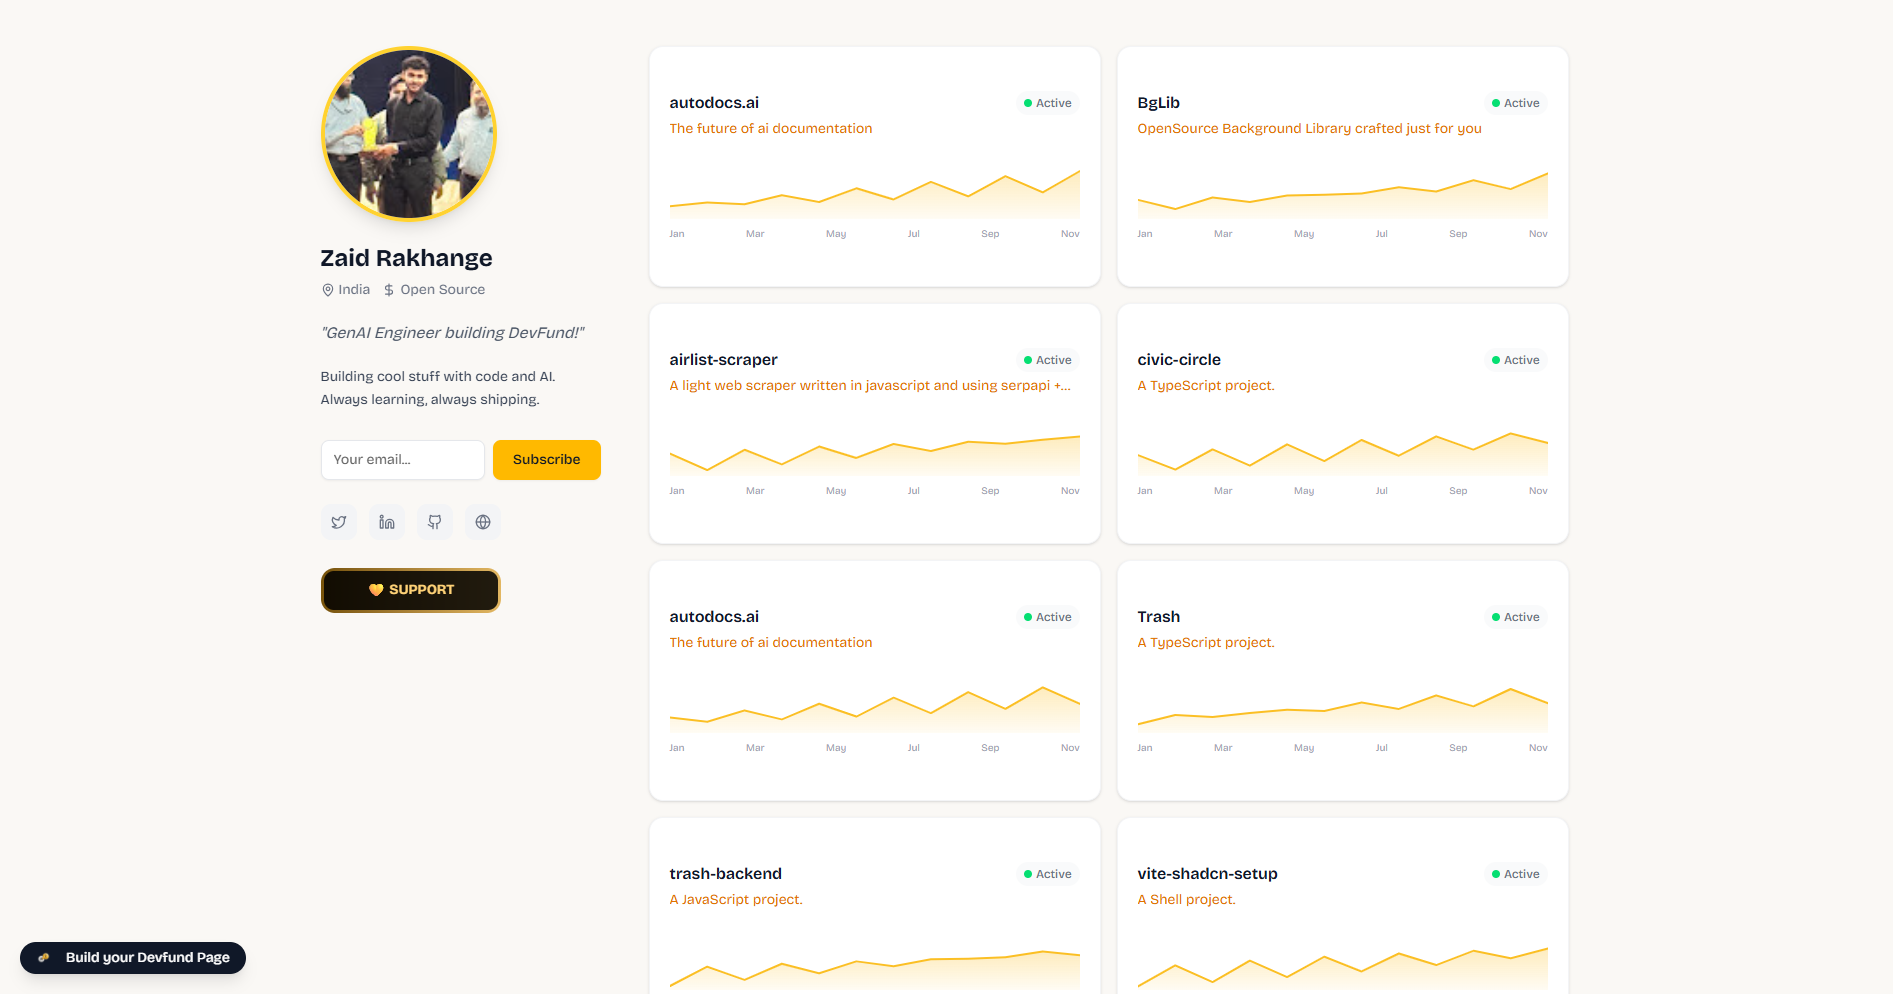
Task: Open the LinkedIn profile icon
Action: [387, 522]
